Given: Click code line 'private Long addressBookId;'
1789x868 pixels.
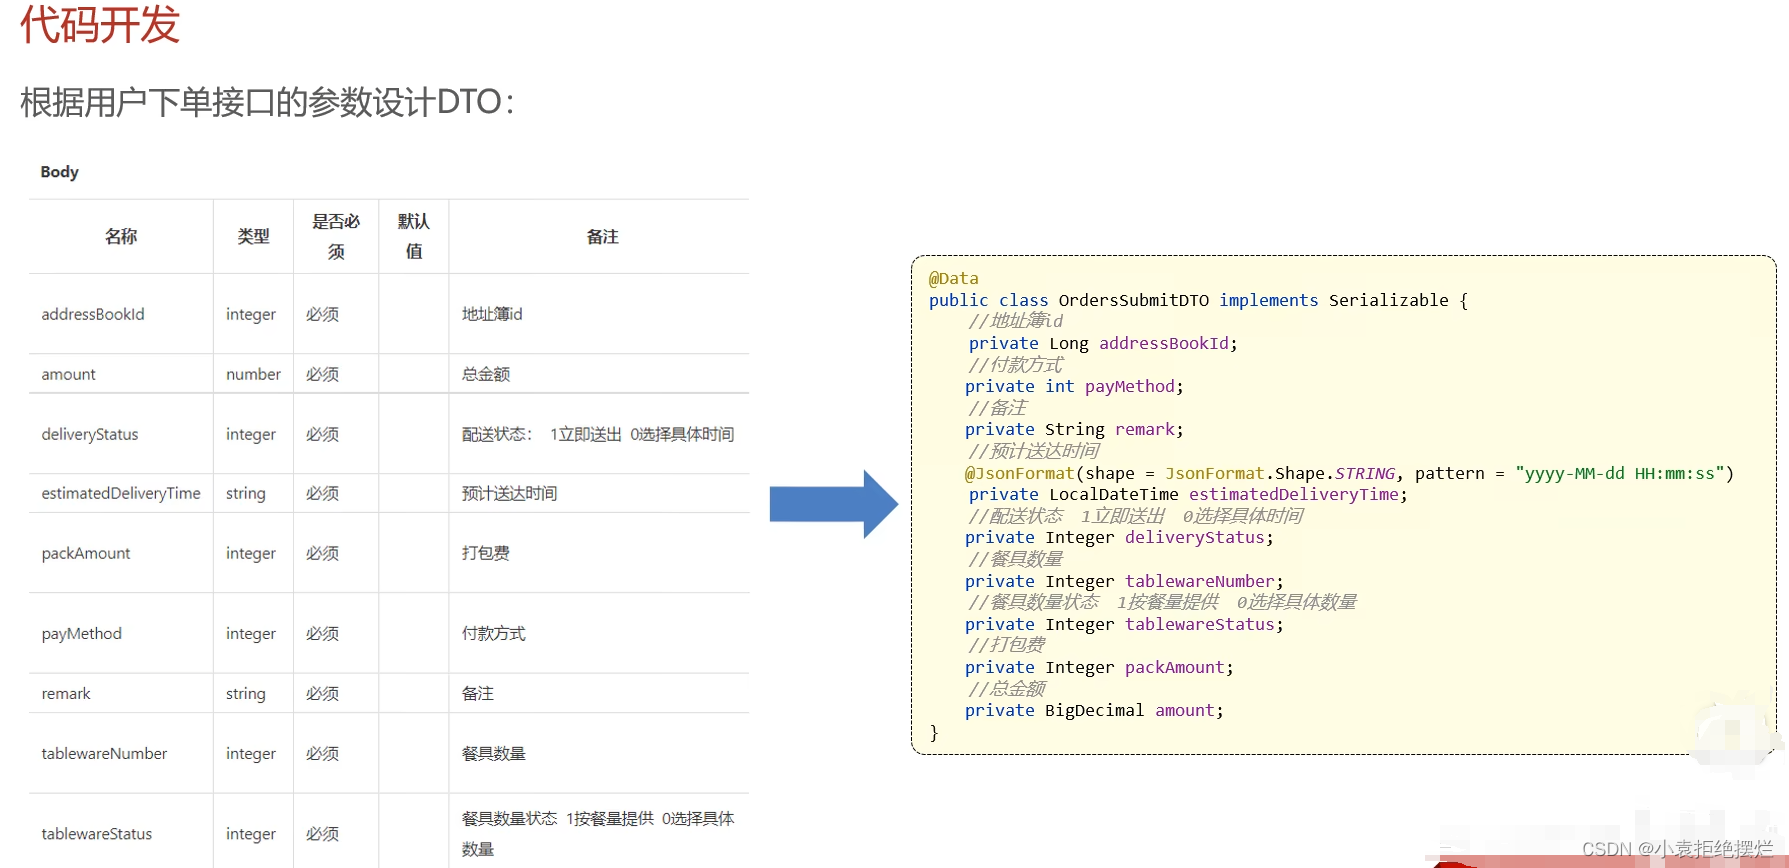Looking at the screenshot, I should point(1103,343).
